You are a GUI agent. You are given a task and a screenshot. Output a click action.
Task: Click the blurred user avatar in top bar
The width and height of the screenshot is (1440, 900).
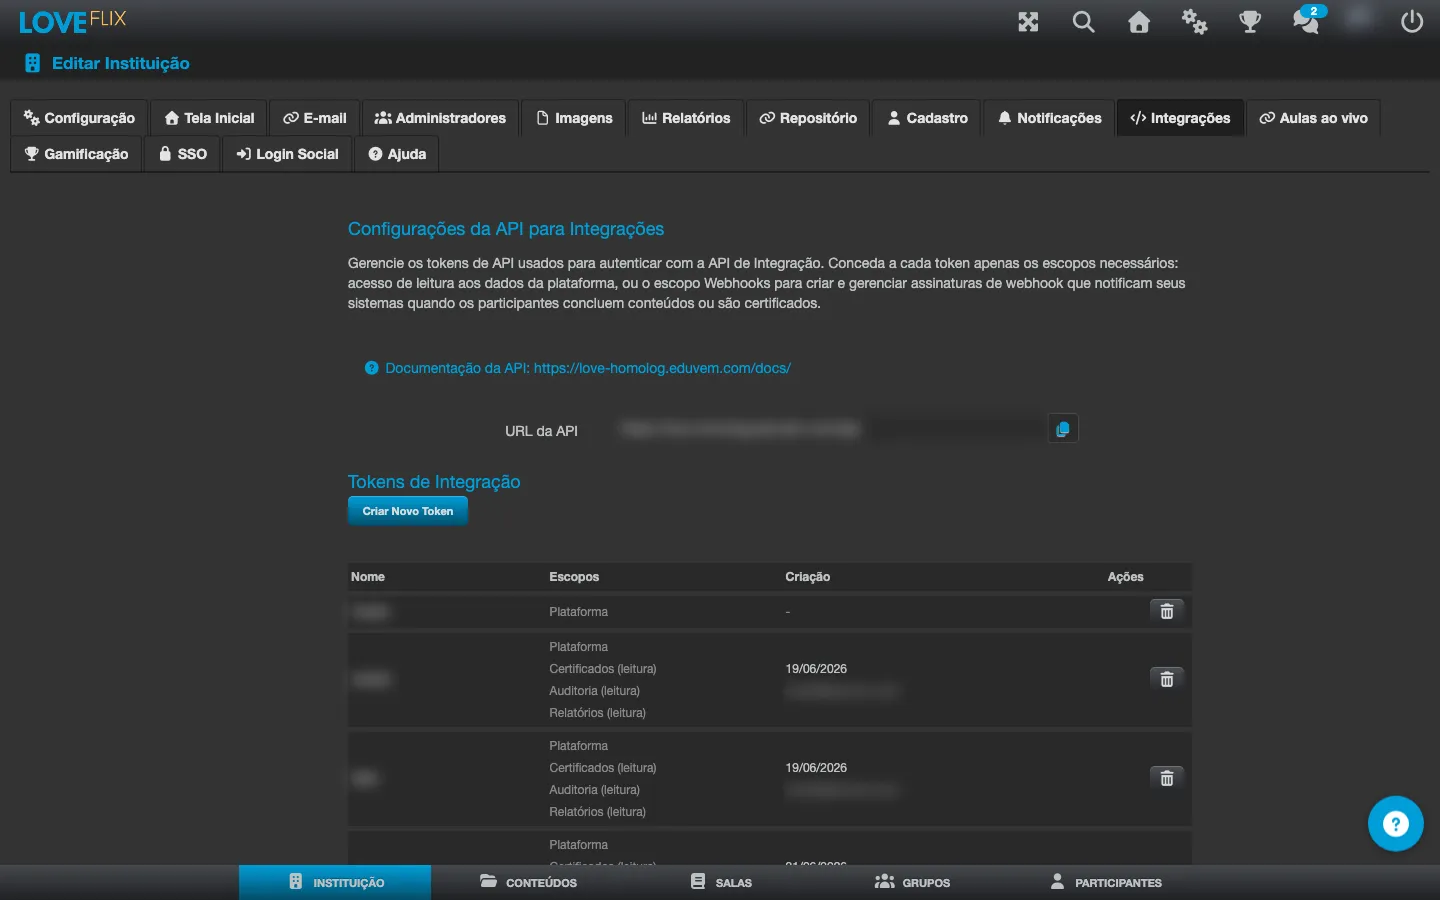coord(1358,17)
